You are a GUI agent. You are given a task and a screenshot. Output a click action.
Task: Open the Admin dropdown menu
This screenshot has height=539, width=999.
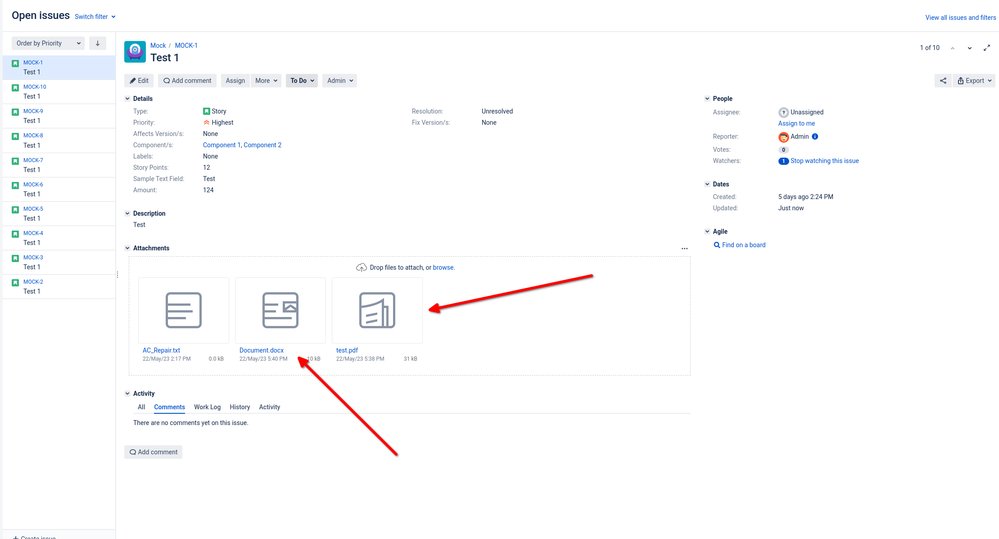point(340,81)
